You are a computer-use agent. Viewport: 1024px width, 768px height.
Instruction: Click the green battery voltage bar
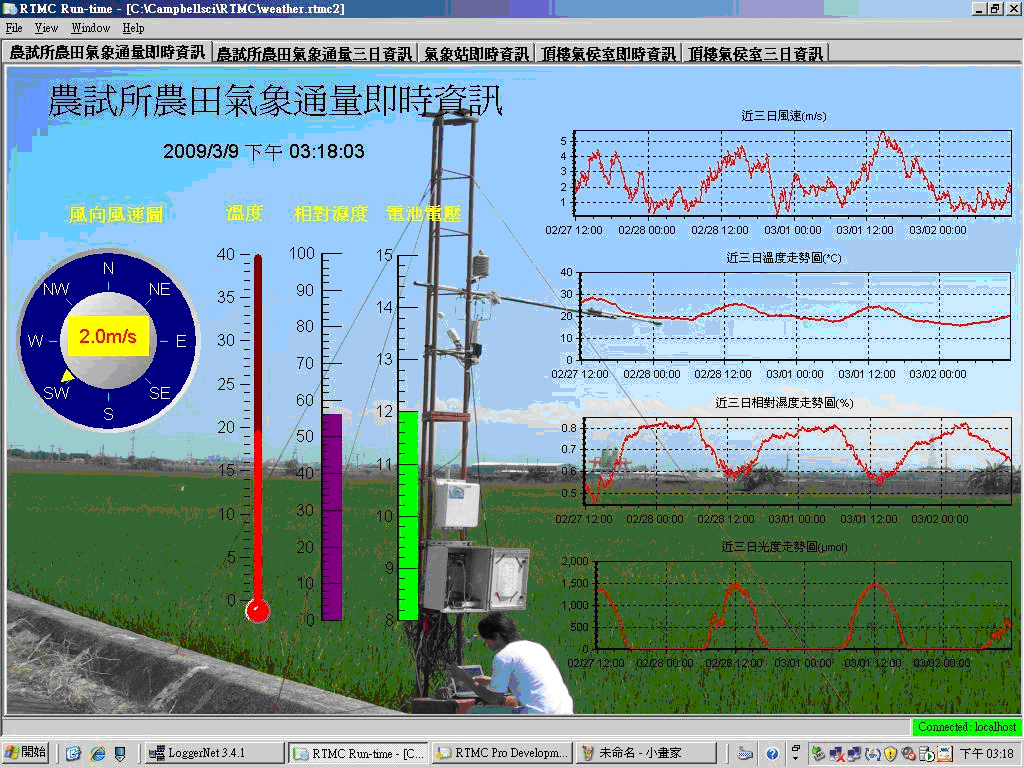[x=408, y=515]
